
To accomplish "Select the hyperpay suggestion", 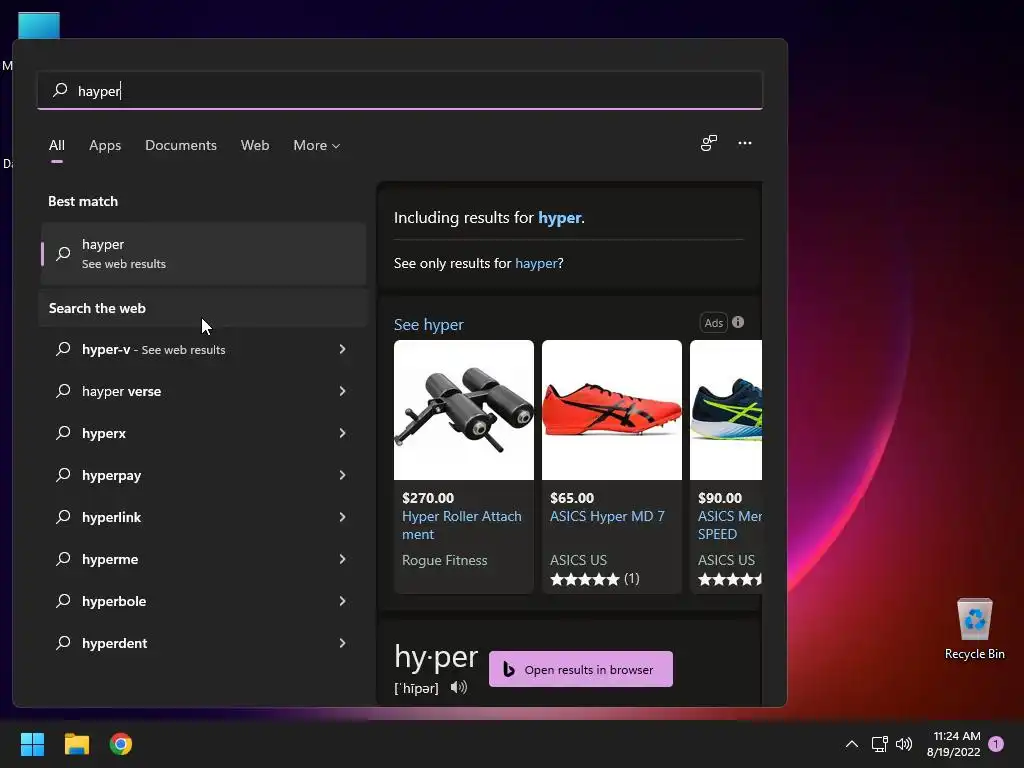I will tap(203, 475).
